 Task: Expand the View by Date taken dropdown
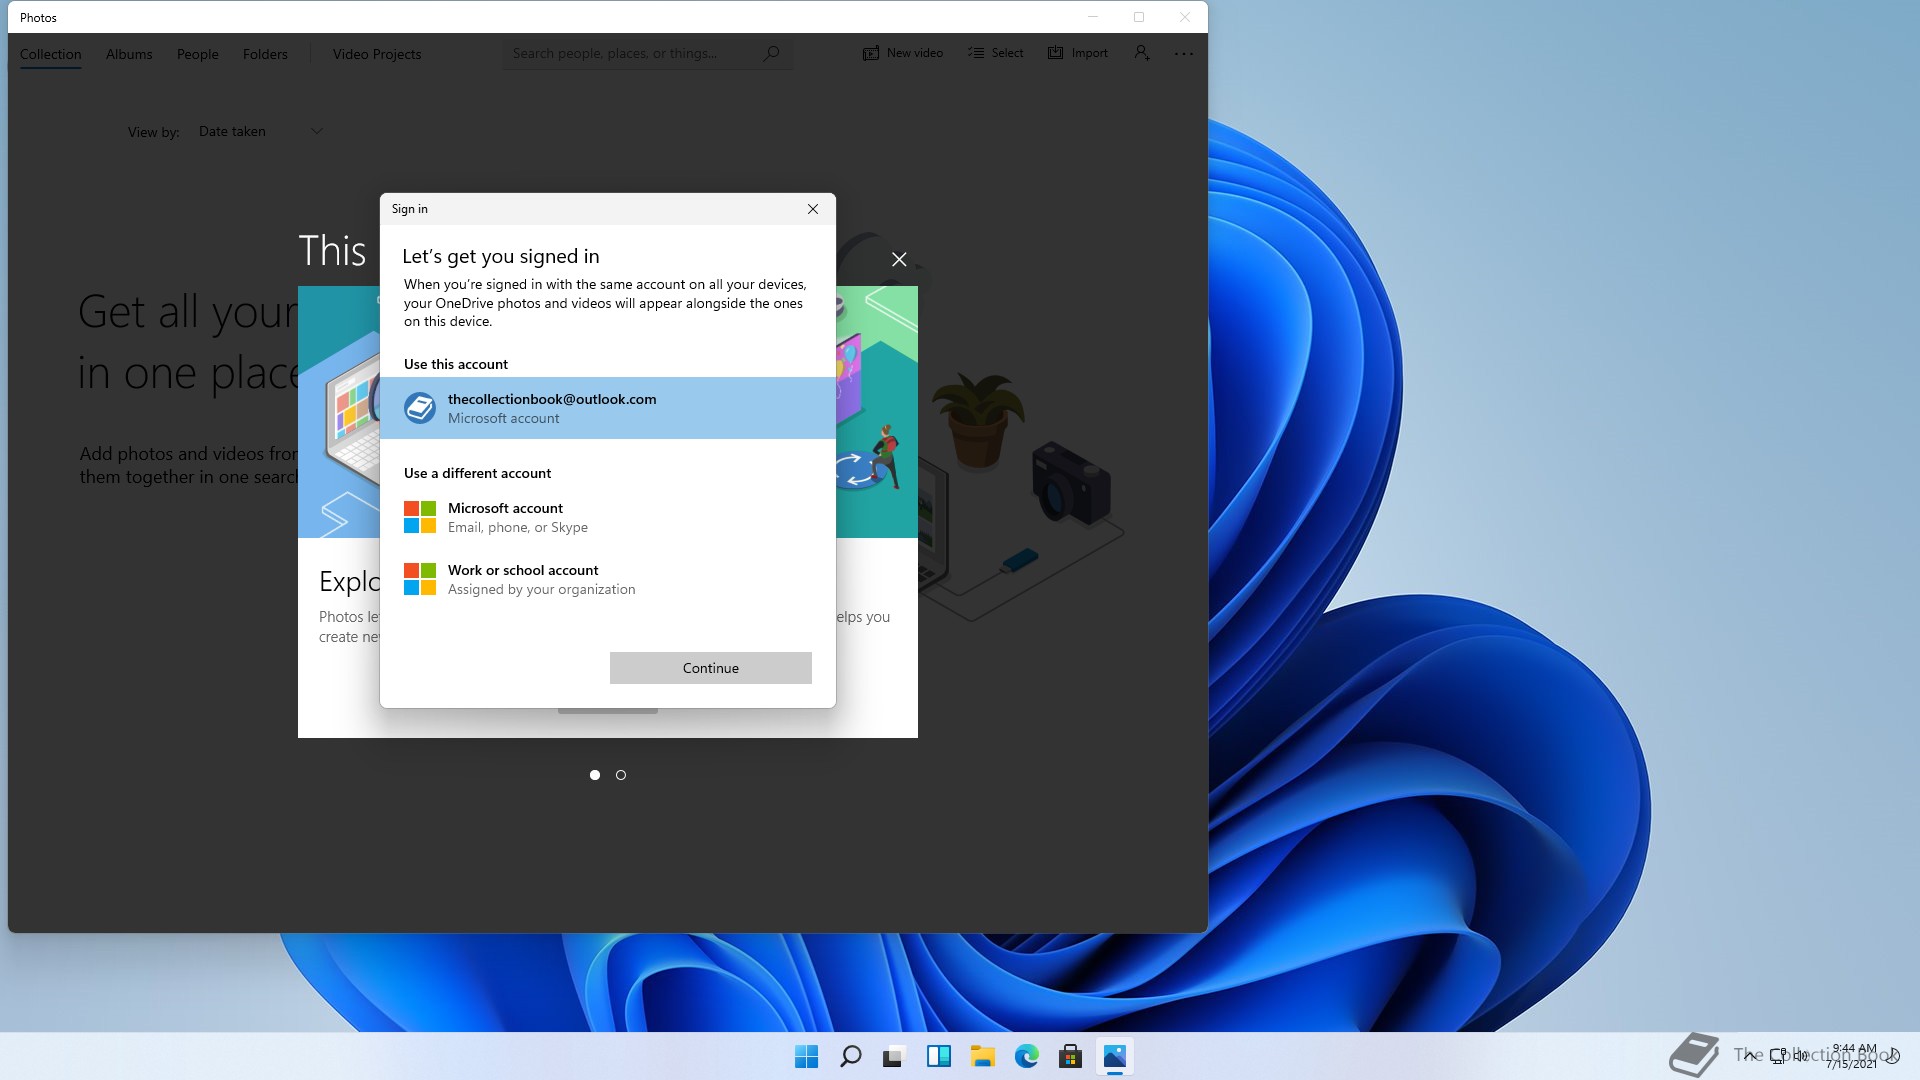tap(261, 131)
